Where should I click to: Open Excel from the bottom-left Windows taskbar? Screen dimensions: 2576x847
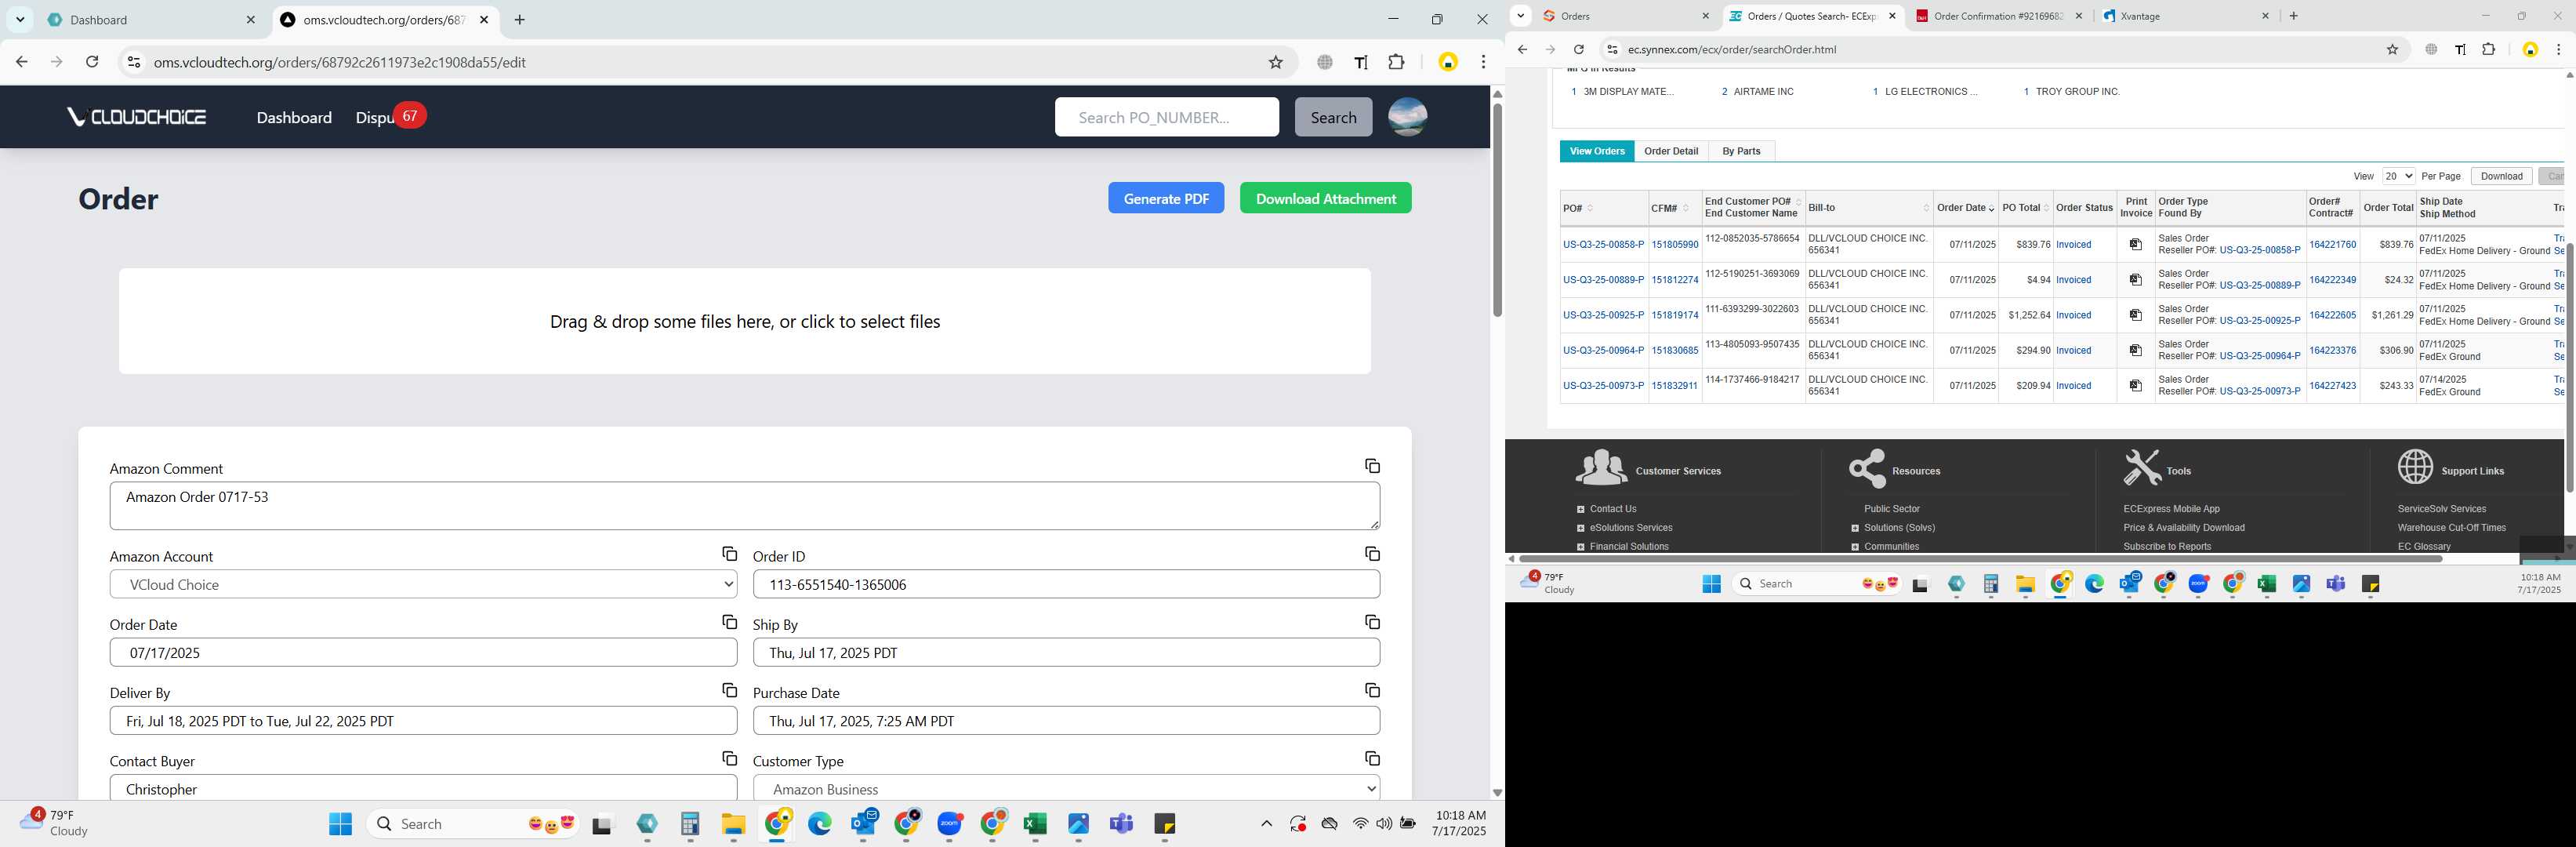pos(1034,823)
